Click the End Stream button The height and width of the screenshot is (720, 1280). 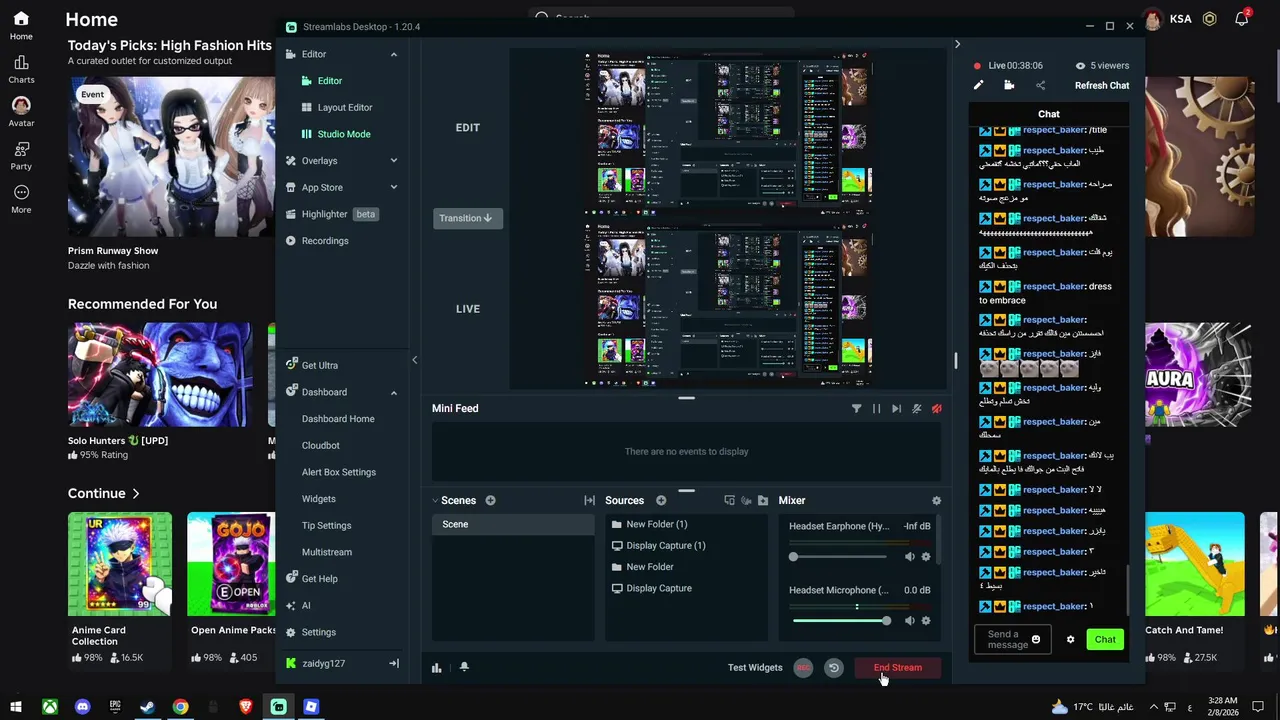[x=898, y=668]
